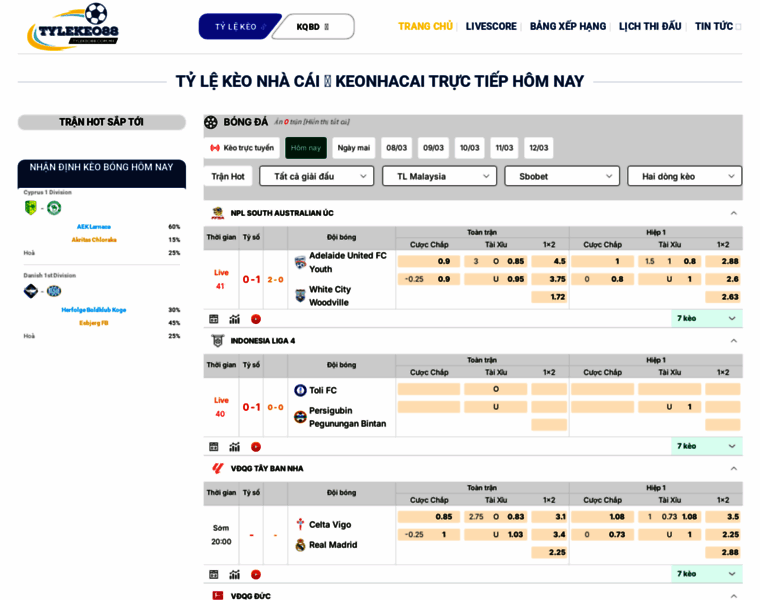Screen dimensions: 760x600
Task: Open Esbjerg FB prediction link
Action: (94, 323)
